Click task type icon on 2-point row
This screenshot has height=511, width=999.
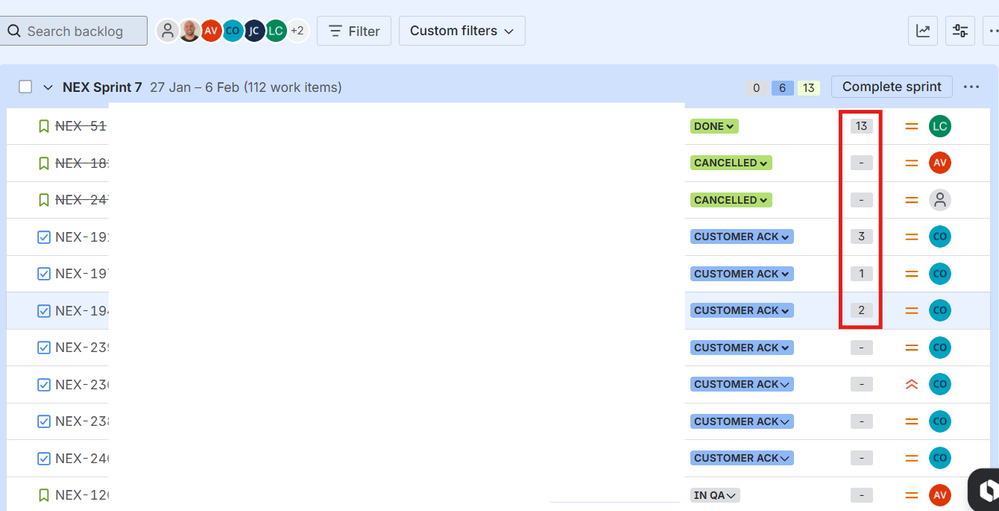coord(43,311)
